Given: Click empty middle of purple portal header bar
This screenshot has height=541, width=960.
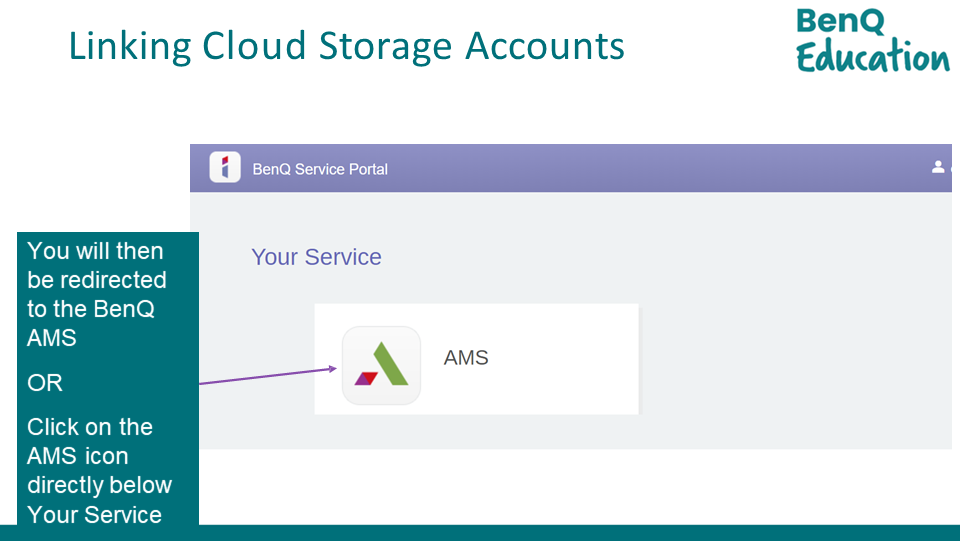Looking at the screenshot, I should (x=650, y=168).
